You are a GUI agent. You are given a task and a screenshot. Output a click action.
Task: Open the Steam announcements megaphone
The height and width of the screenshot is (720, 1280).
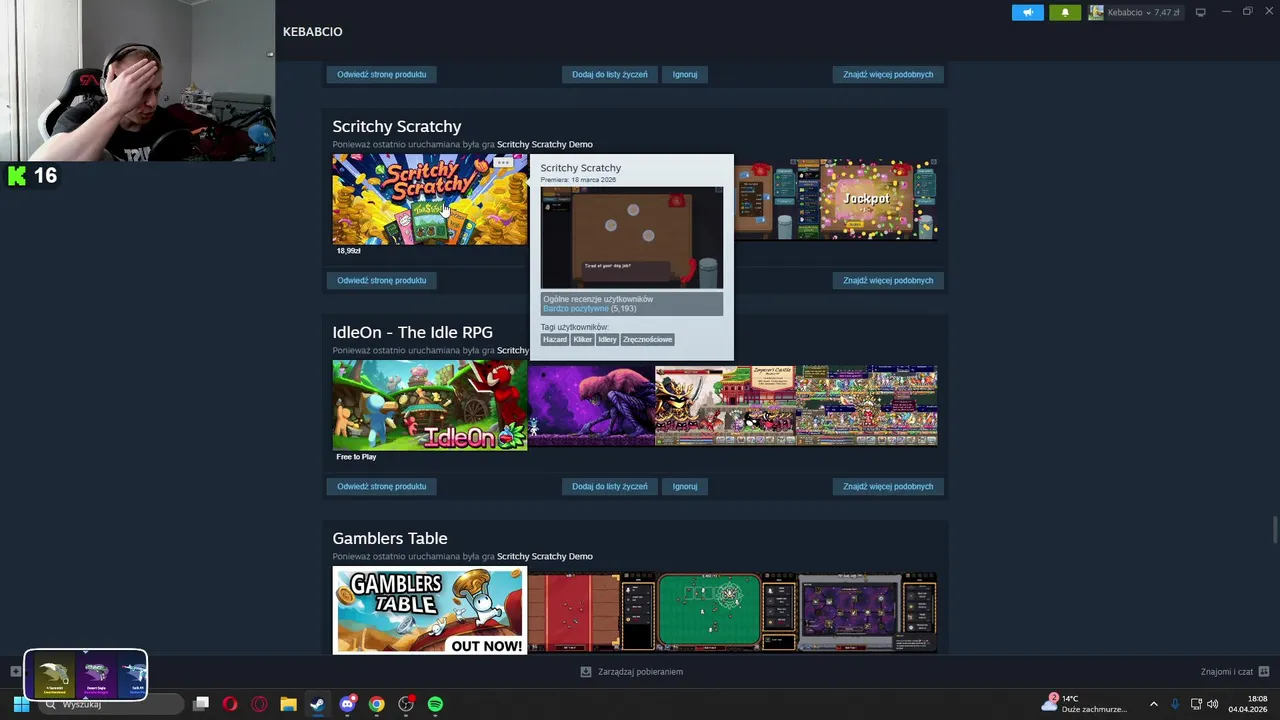(x=1028, y=12)
